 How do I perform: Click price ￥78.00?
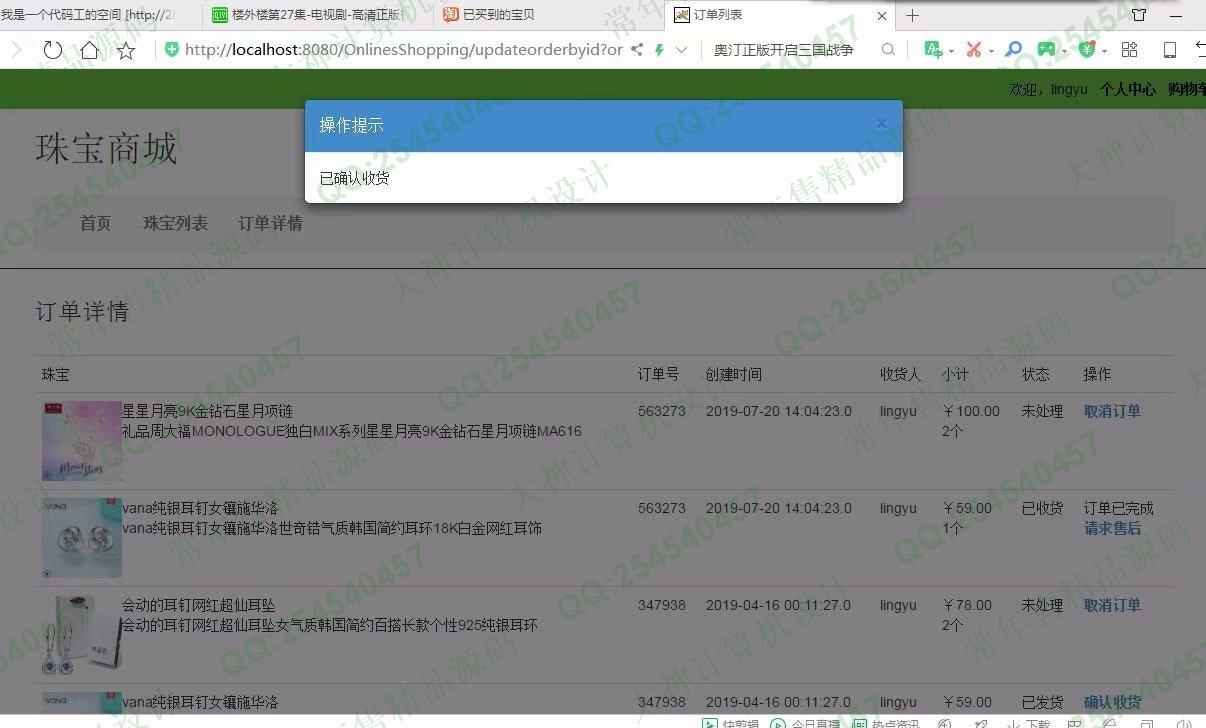(x=966, y=605)
